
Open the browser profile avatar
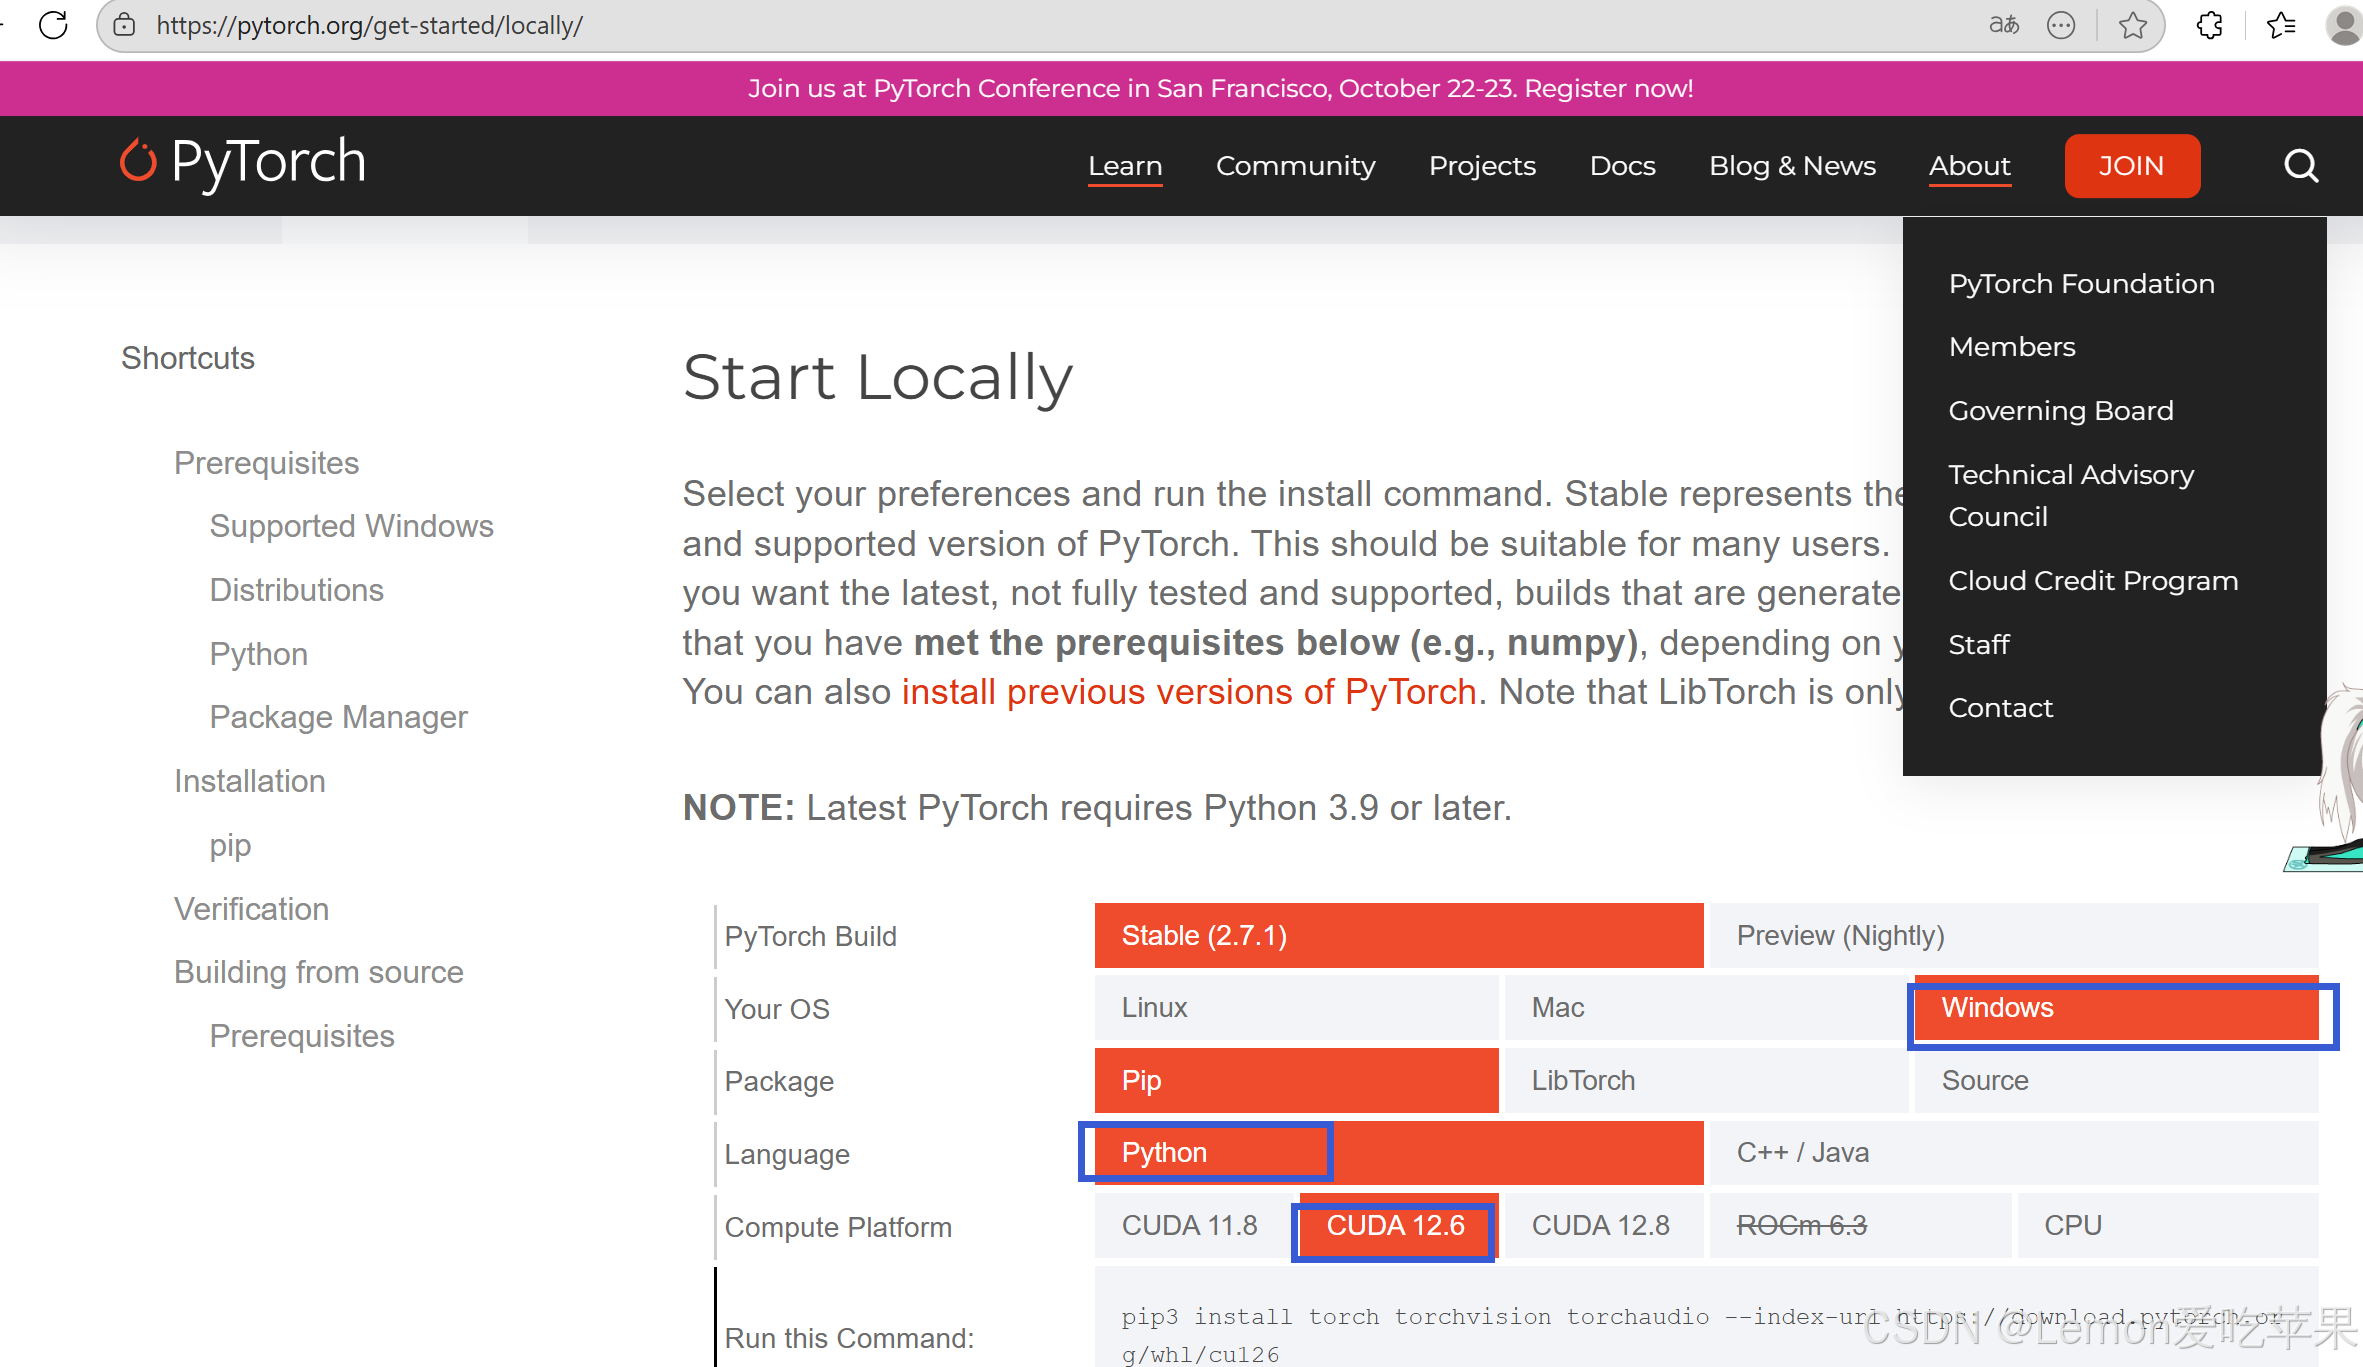pyautogui.click(x=2344, y=25)
